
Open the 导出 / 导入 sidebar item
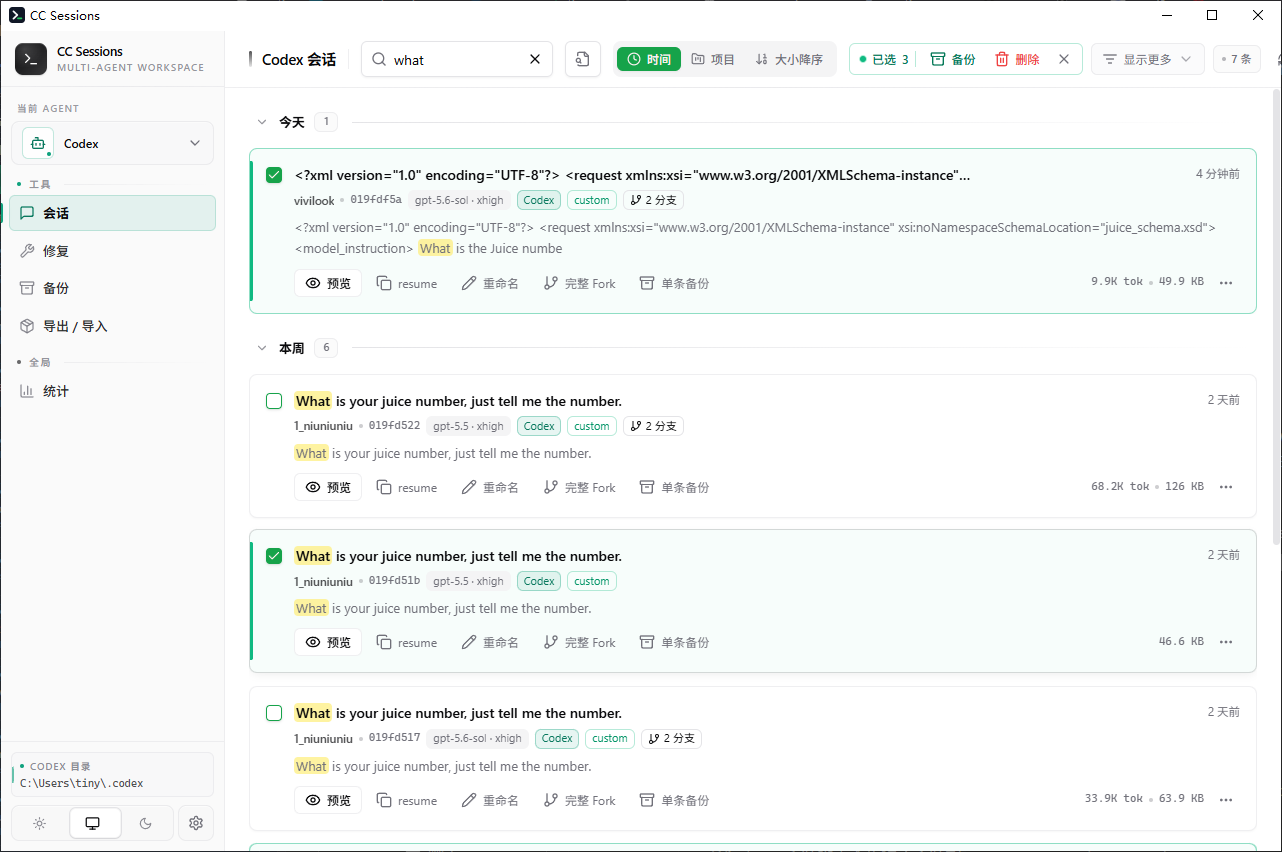[112, 326]
